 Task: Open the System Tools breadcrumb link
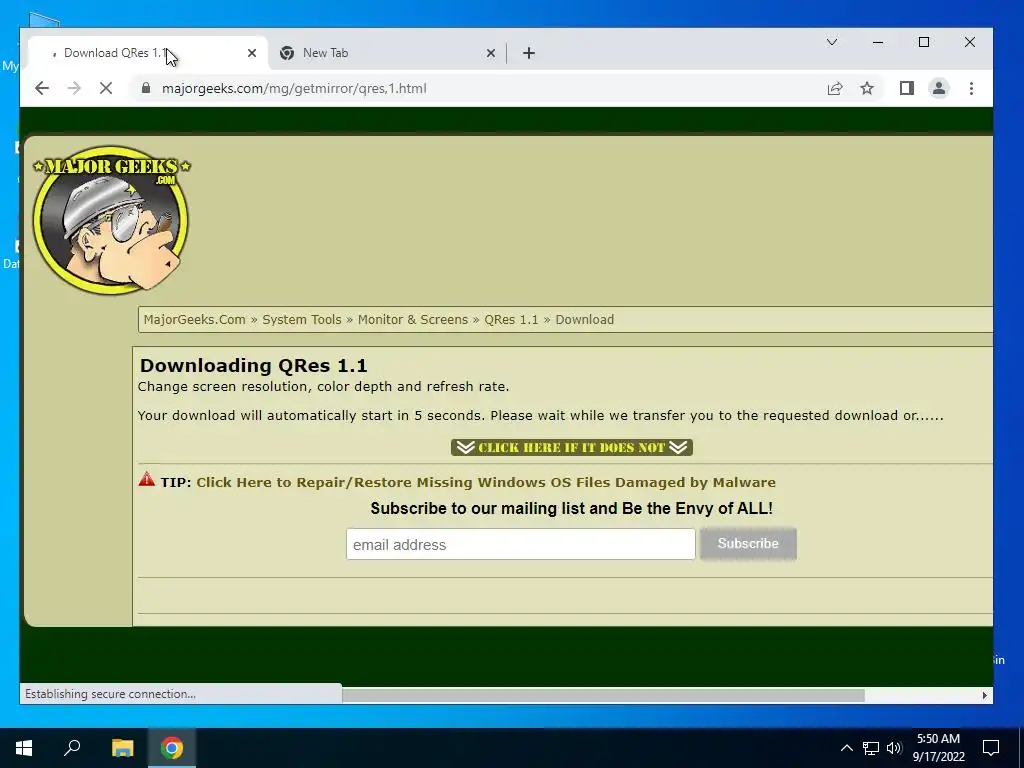click(x=302, y=319)
